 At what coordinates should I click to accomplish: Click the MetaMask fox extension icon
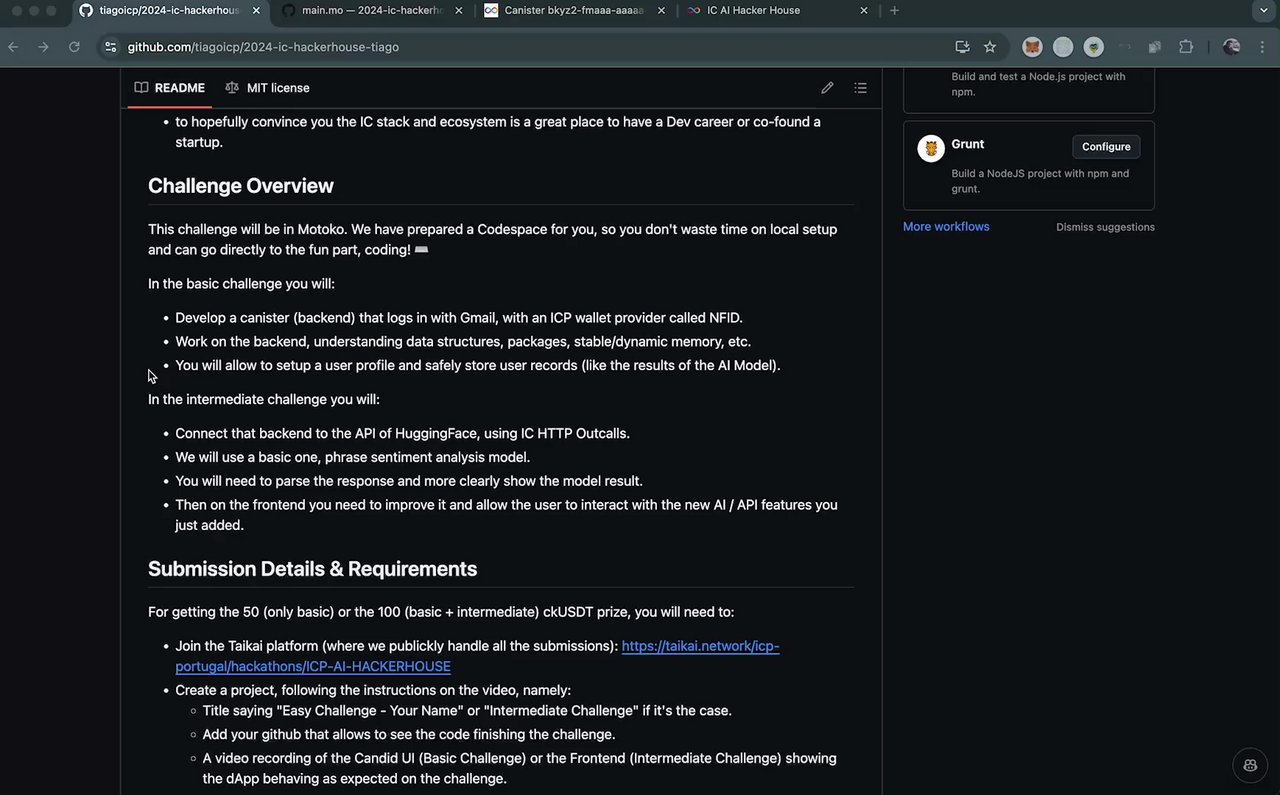[x=1032, y=47]
